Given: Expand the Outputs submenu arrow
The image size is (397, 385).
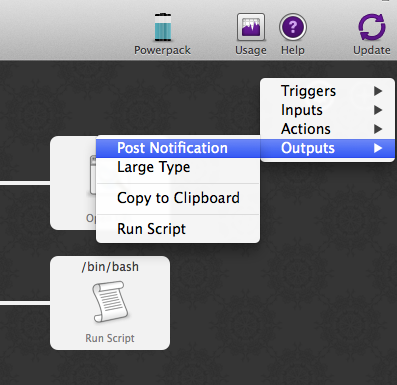Looking at the screenshot, I should [x=378, y=148].
